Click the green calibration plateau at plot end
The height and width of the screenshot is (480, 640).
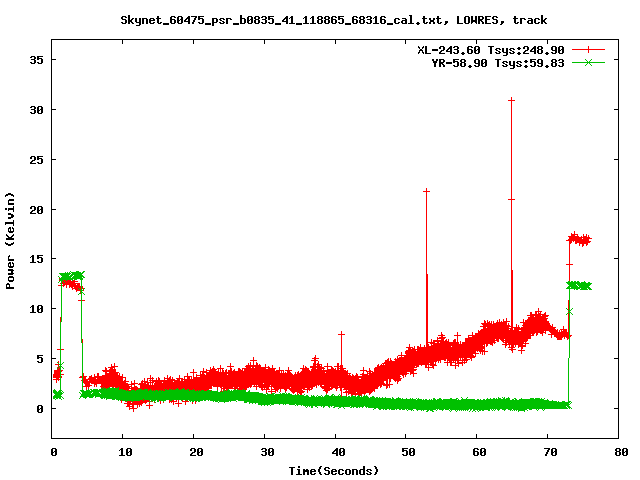coord(579,286)
